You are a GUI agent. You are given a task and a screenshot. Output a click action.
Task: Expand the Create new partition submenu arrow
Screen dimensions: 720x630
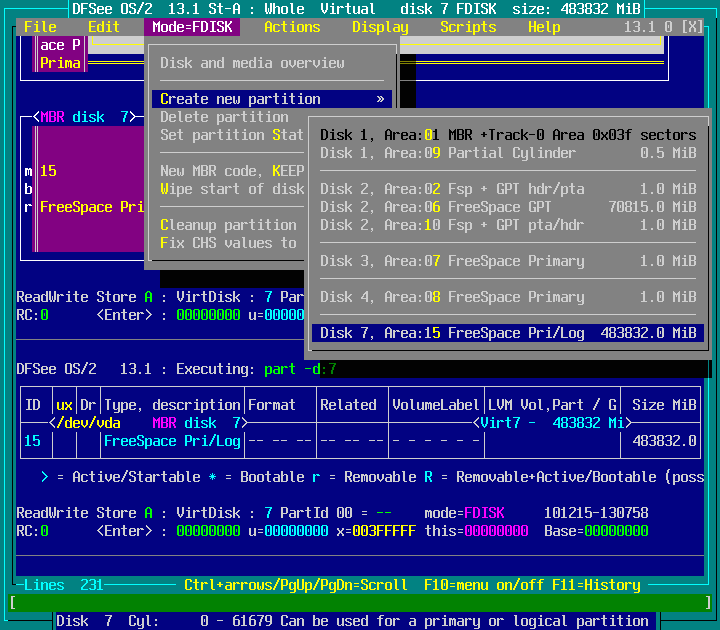pos(380,99)
